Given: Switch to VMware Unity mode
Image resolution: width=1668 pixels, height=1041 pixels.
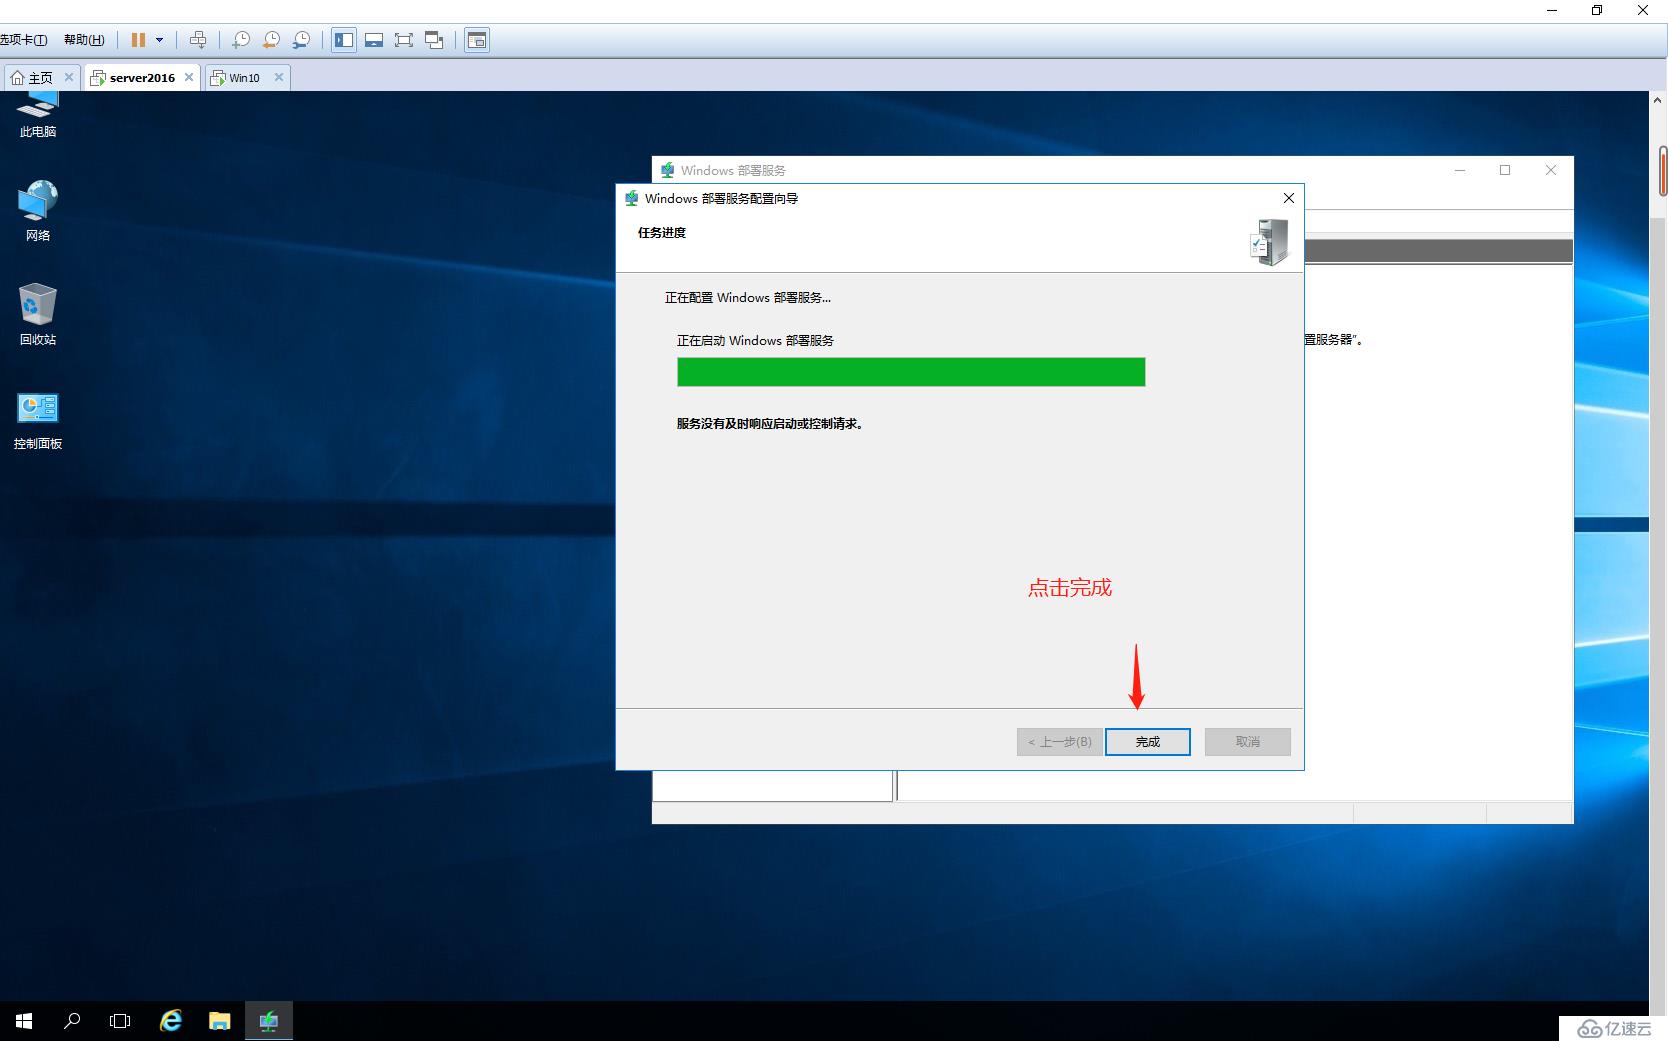Looking at the screenshot, I should click(434, 40).
